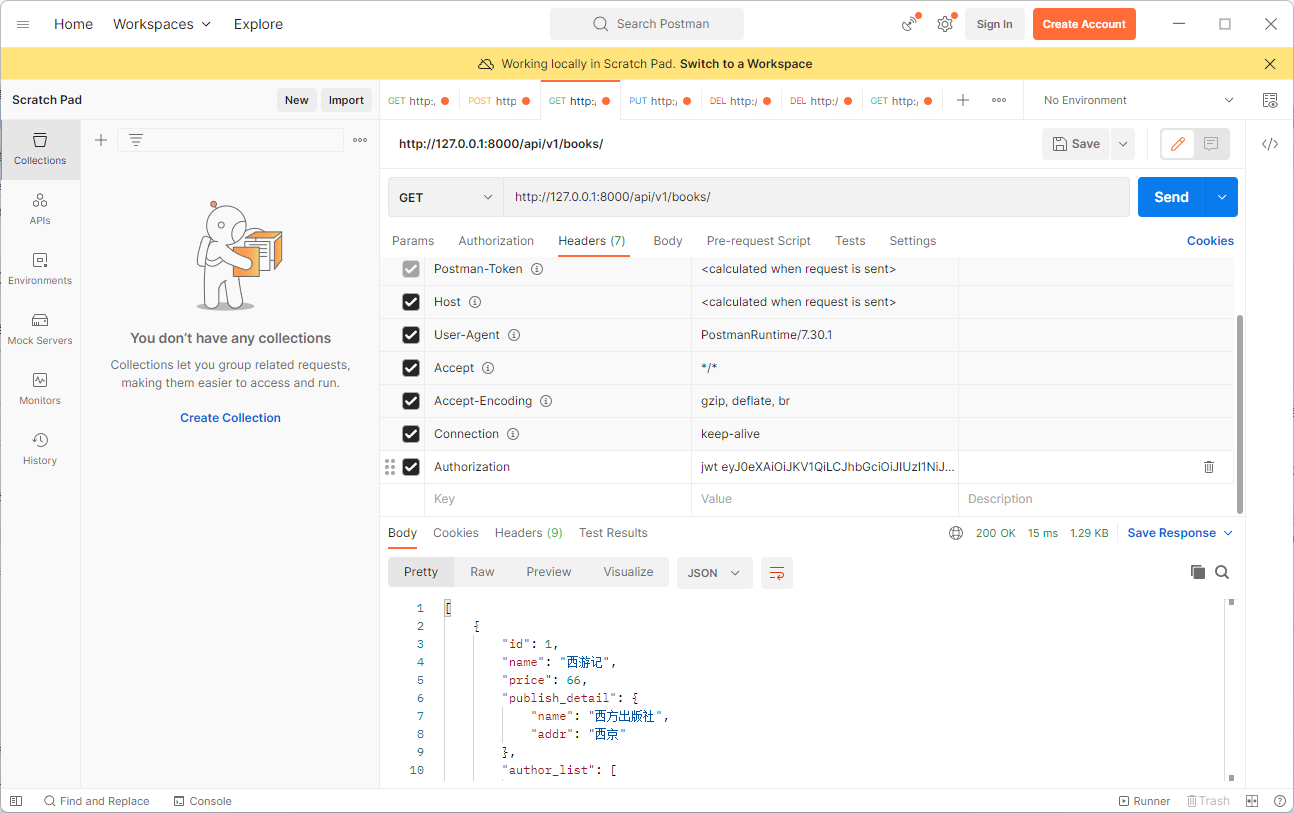
Task: Open the help question mark icon
Action: 1280,801
